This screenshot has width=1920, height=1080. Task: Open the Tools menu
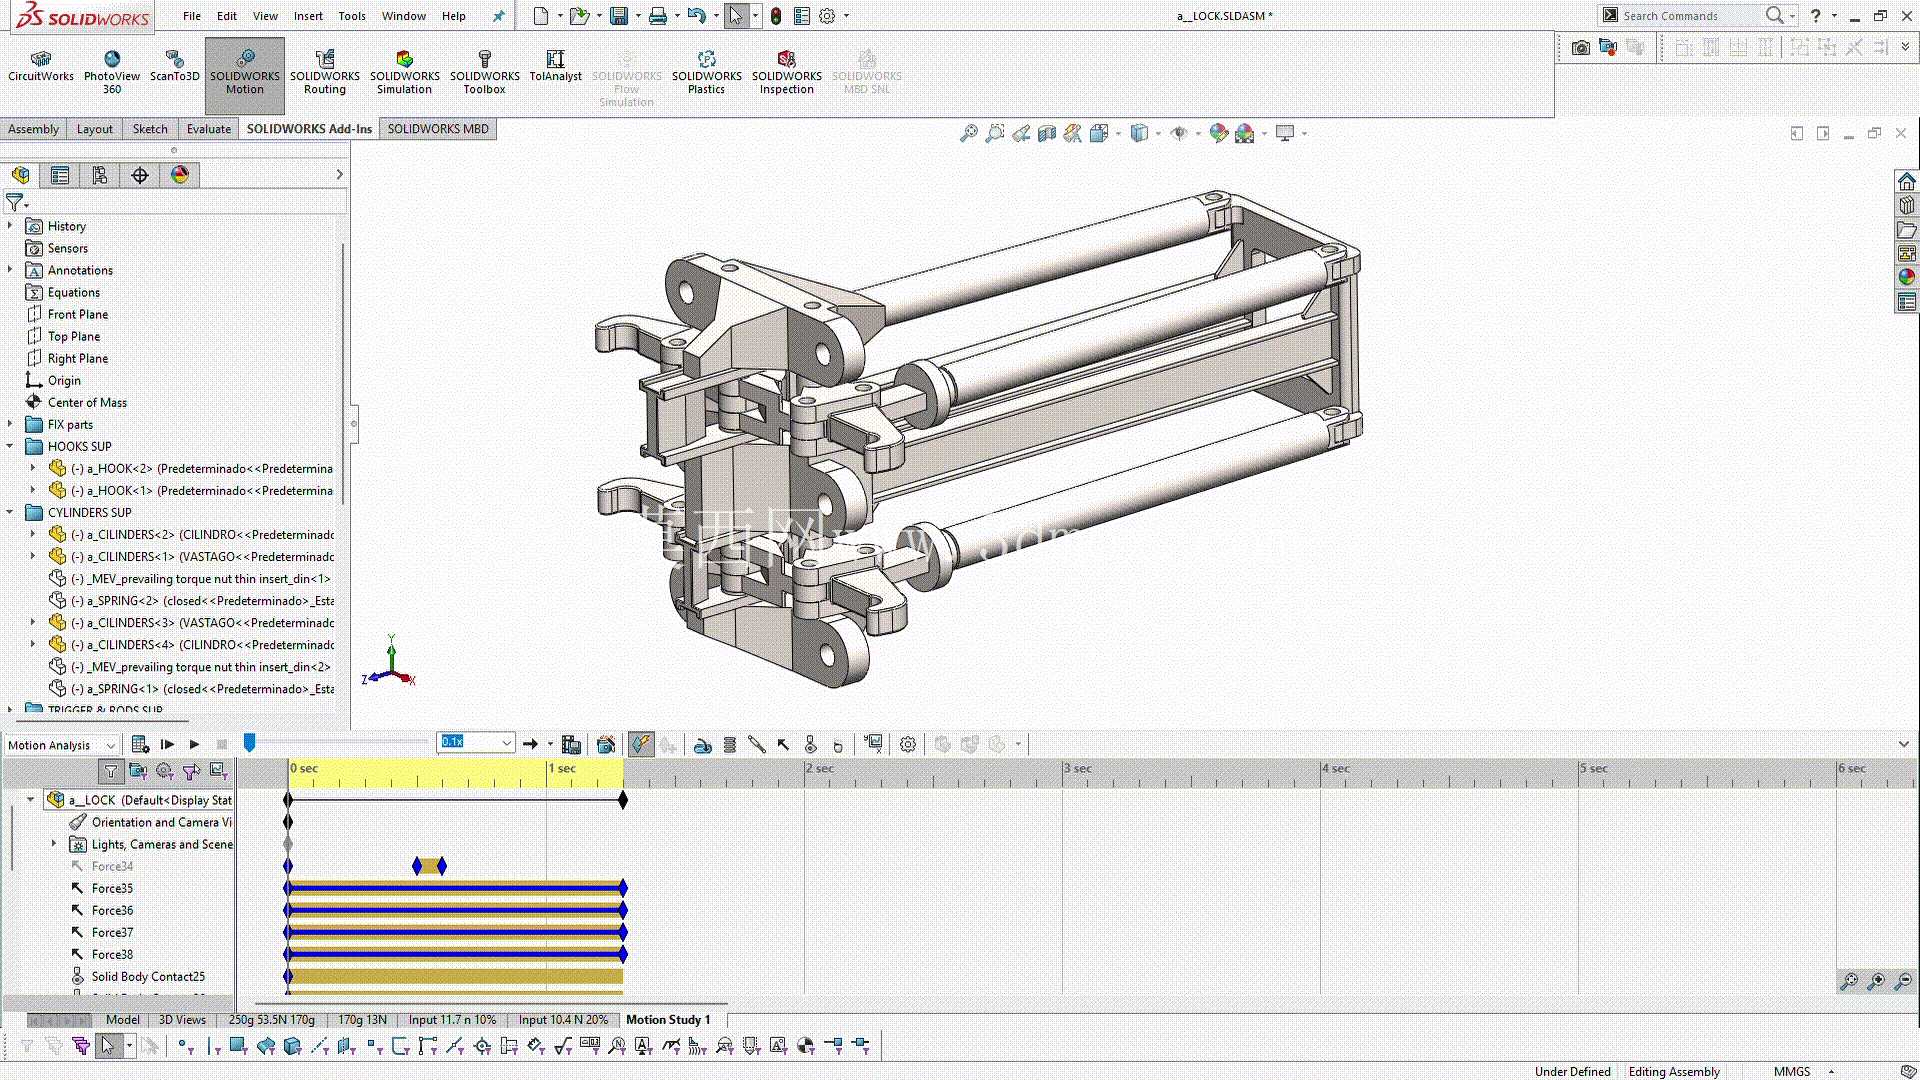tap(352, 16)
